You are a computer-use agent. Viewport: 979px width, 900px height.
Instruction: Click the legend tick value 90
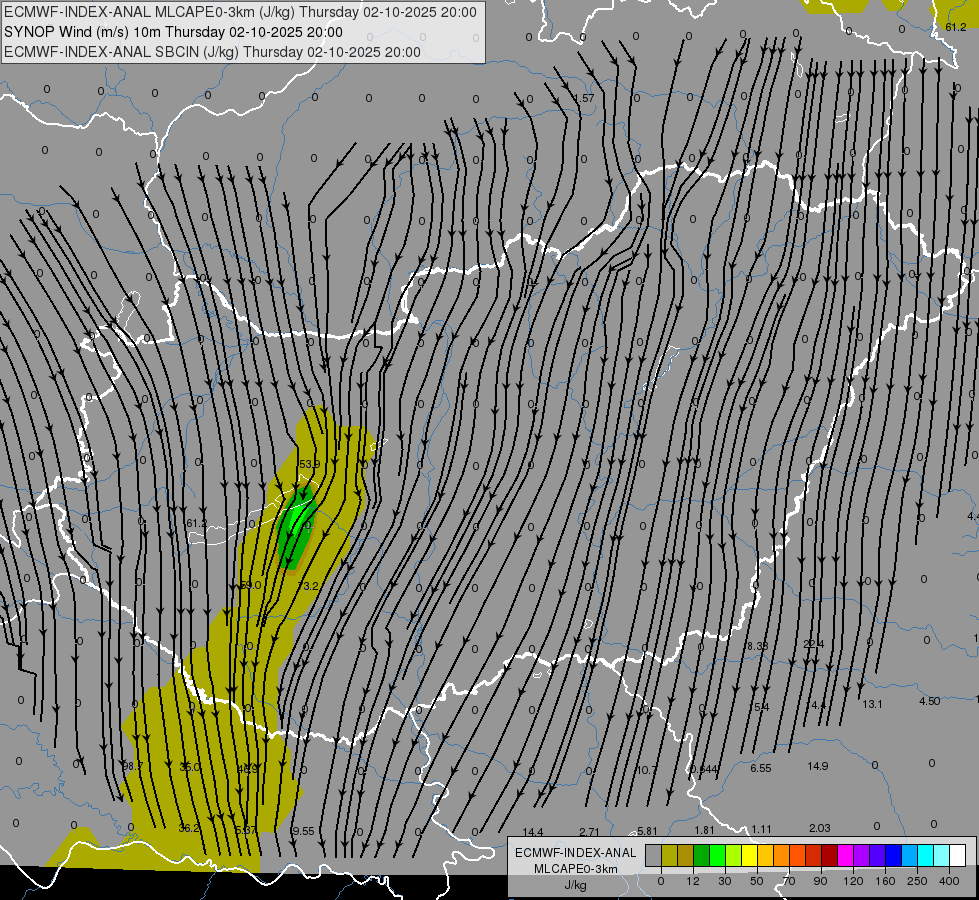tap(820, 881)
